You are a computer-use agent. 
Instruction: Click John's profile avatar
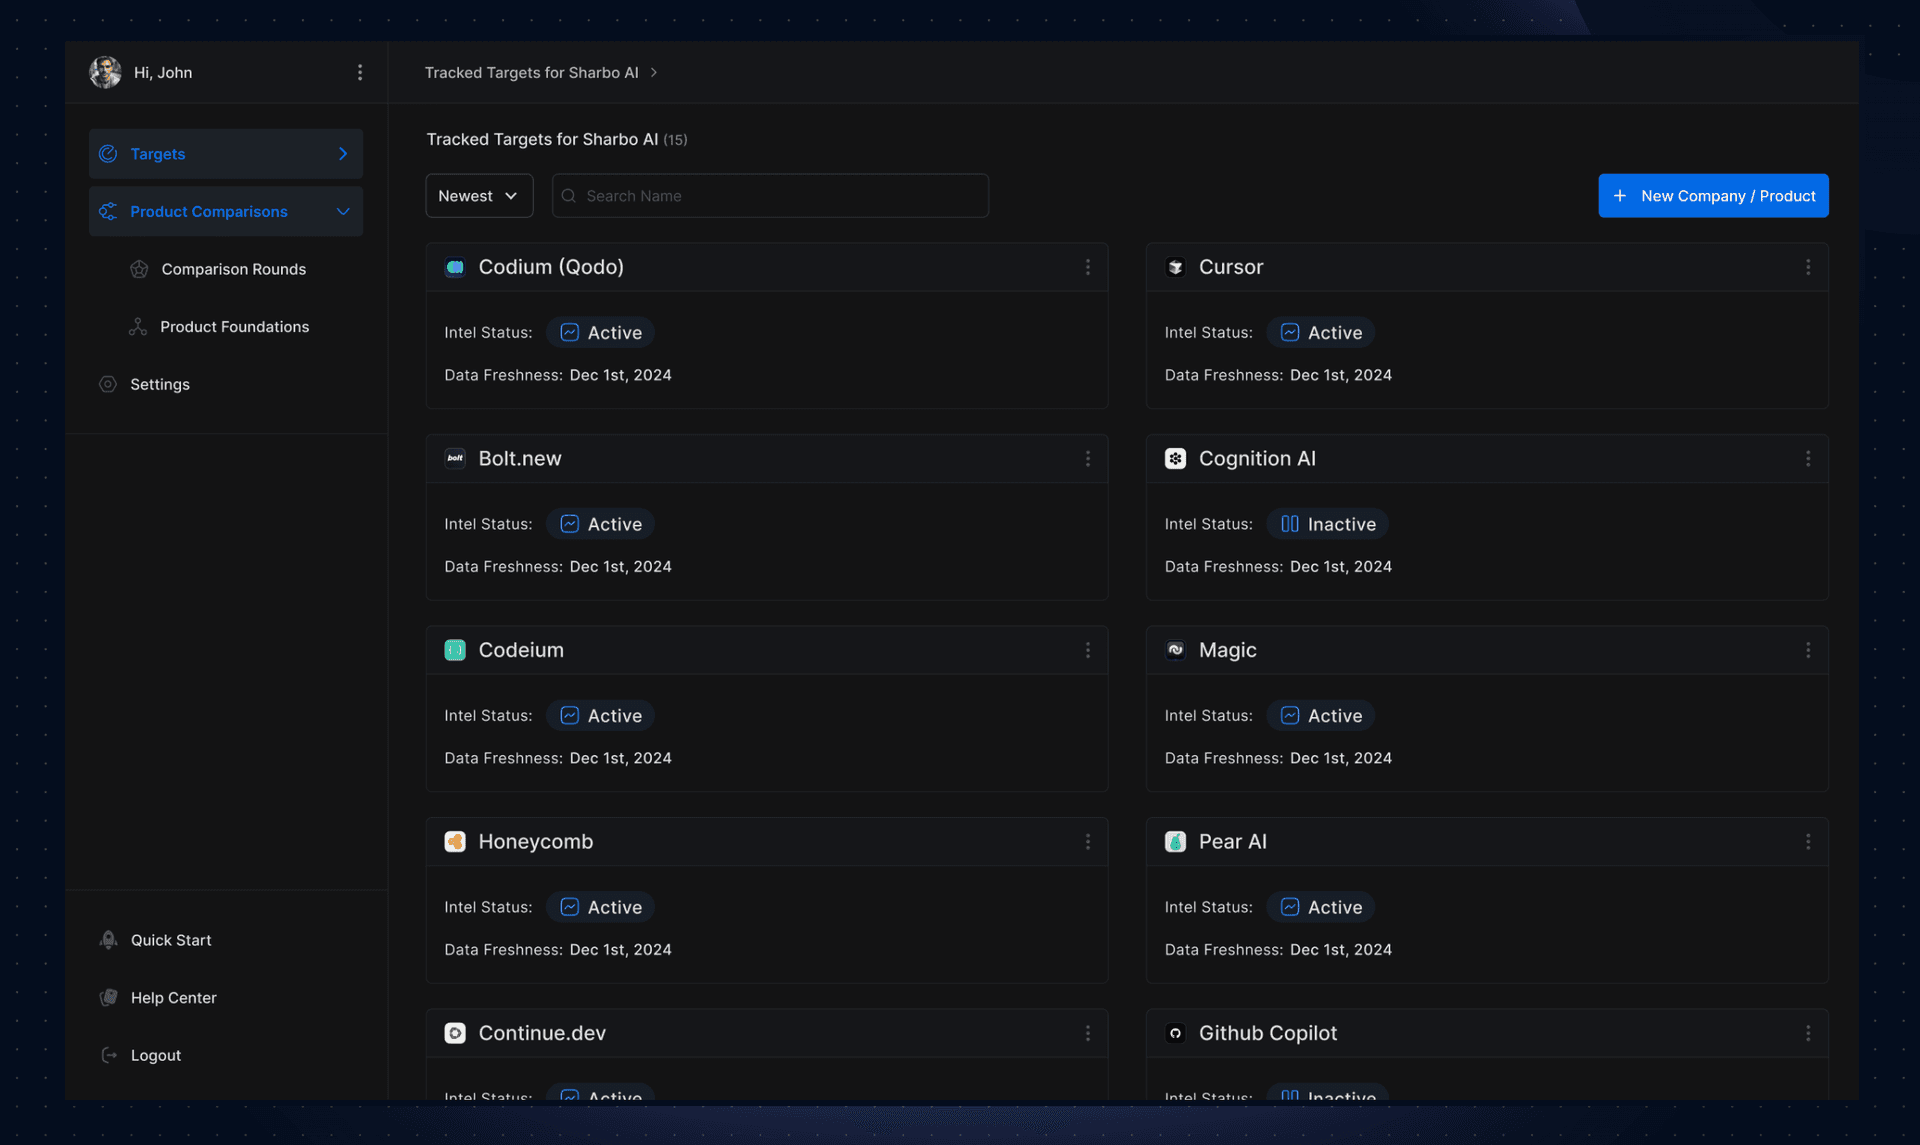(105, 72)
